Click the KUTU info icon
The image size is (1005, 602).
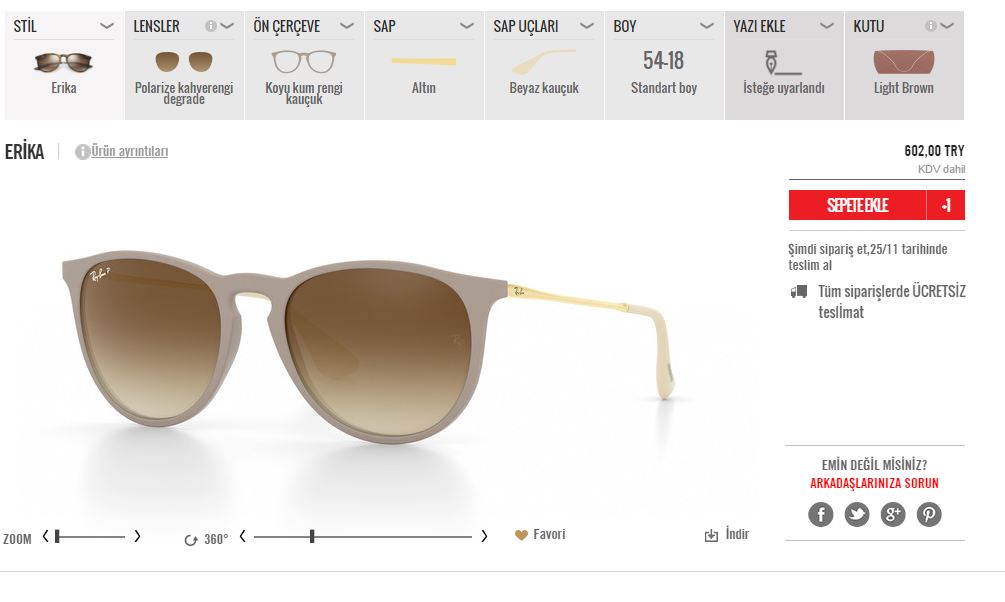coord(931,26)
